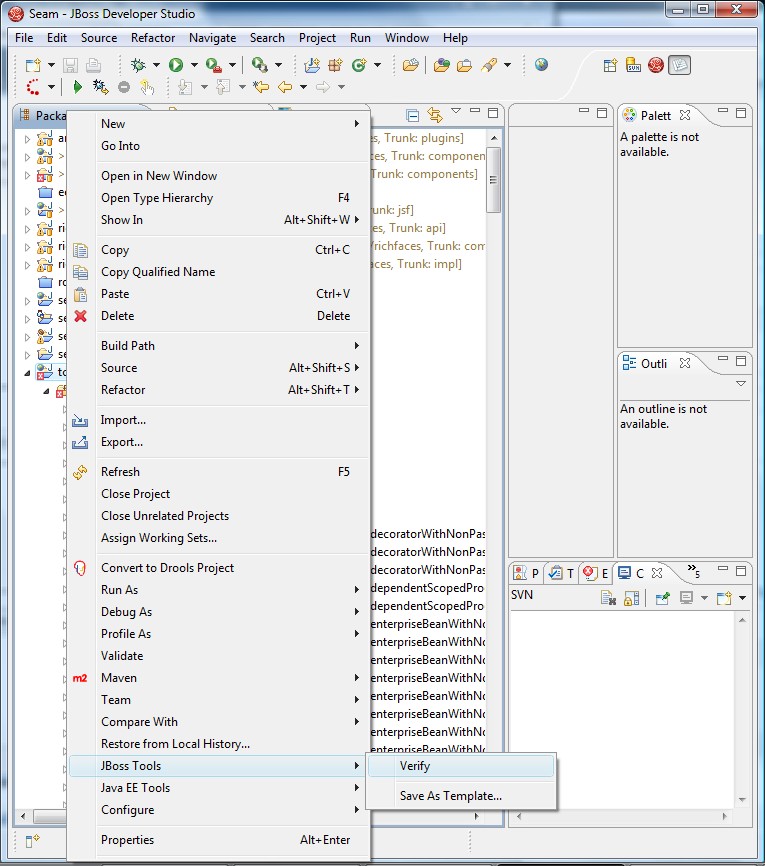The height and width of the screenshot is (866, 765).
Task: Click the Open Perspective icon
Action: 610,65
